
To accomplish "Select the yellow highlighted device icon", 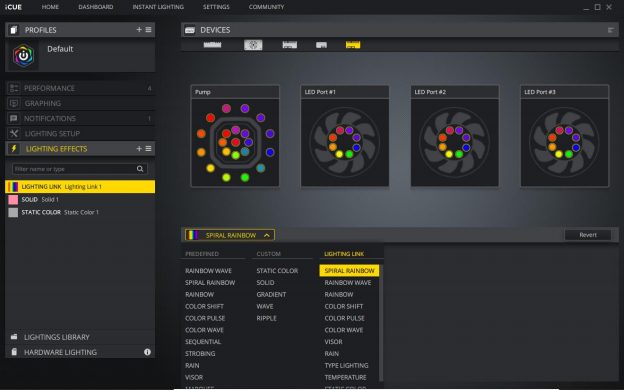I will click(x=353, y=45).
